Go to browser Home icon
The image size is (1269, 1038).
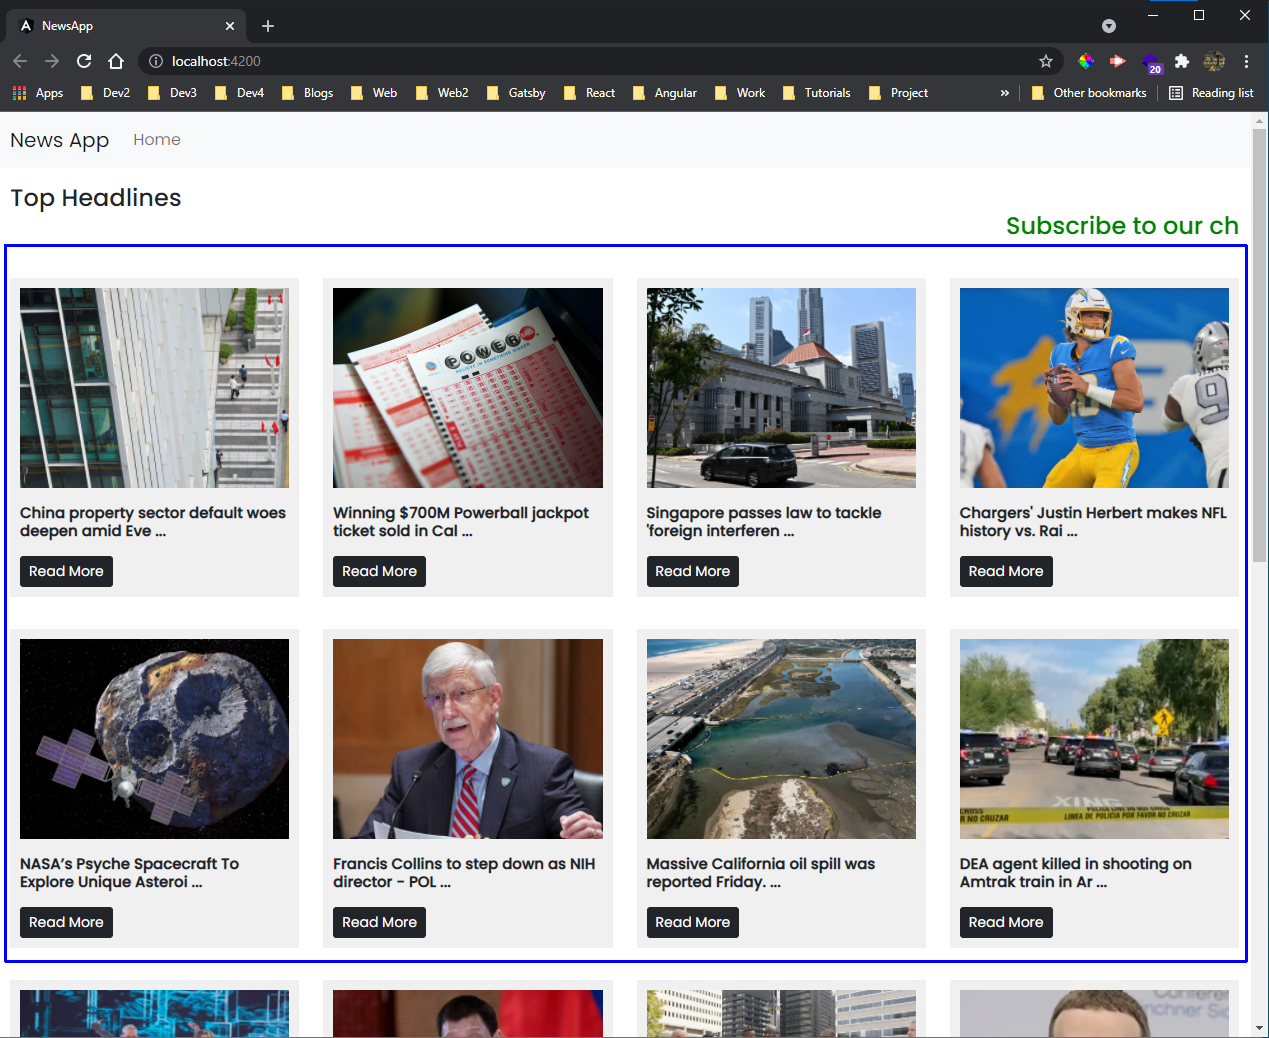pos(116,61)
